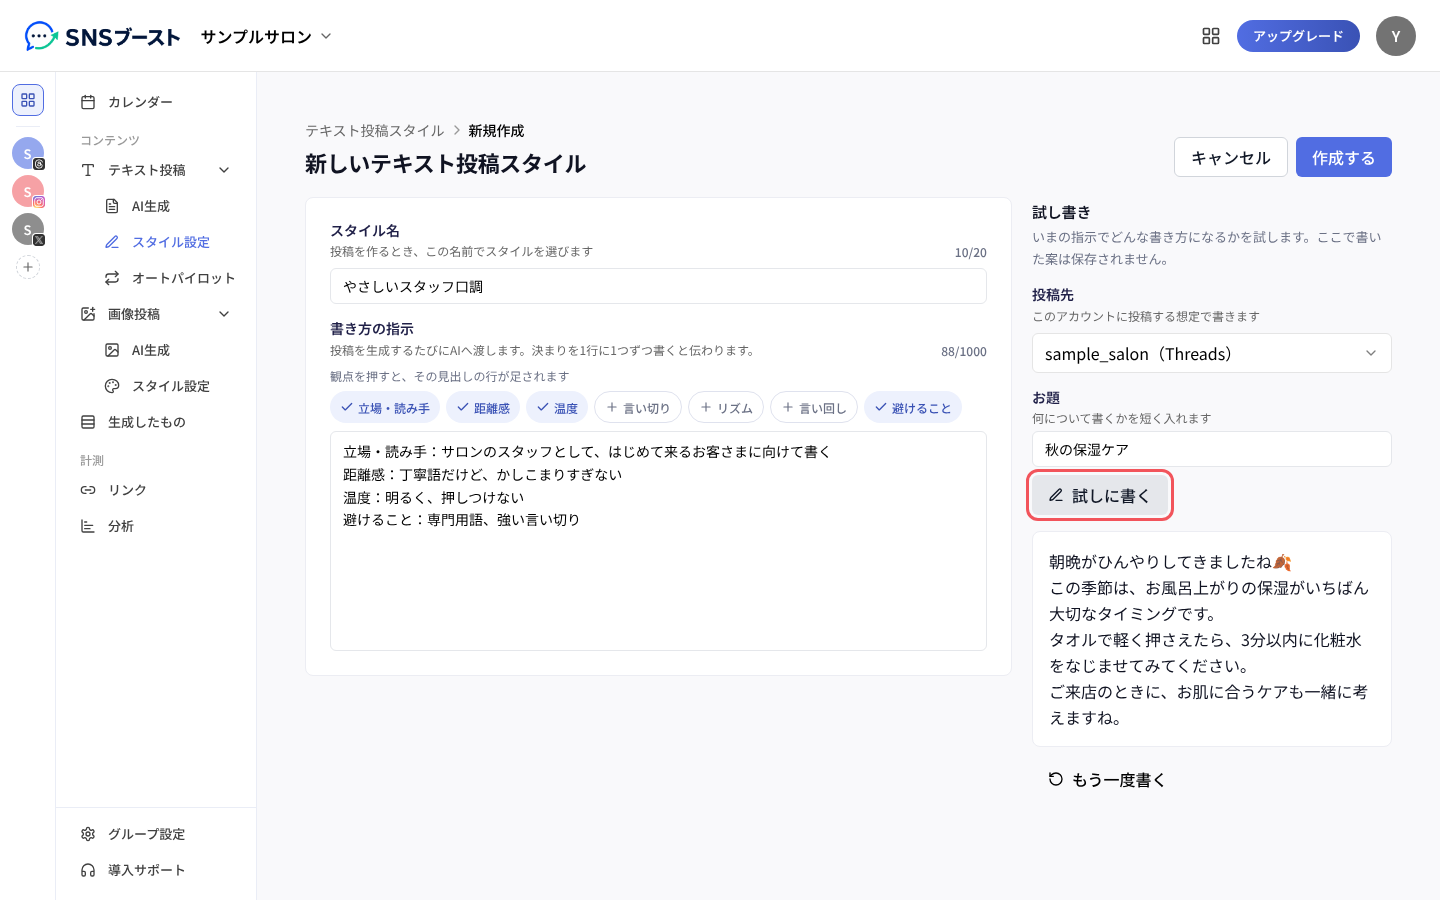Open オートパイロット in the sidebar
This screenshot has height=900, width=1440.
click(x=168, y=278)
